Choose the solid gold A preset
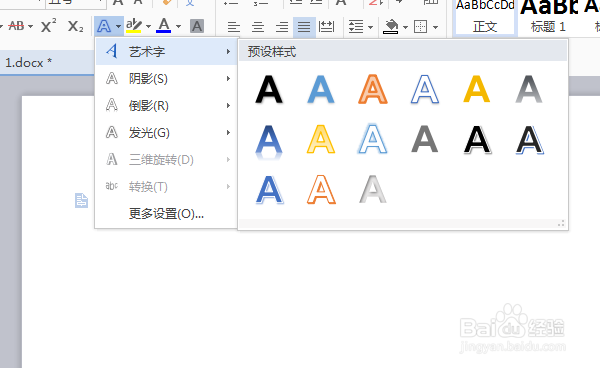 click(x=476, y=90)
